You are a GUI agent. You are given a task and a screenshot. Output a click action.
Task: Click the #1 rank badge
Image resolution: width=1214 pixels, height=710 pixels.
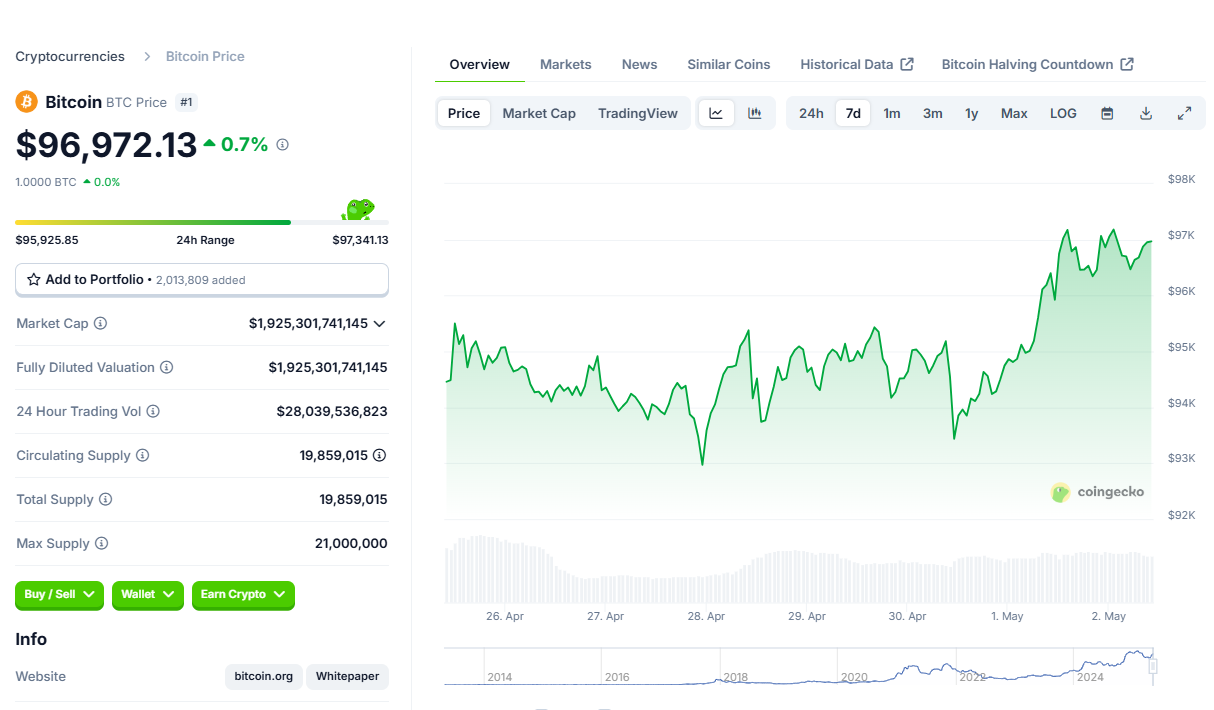pyautogui.click(x=186, y=102)
